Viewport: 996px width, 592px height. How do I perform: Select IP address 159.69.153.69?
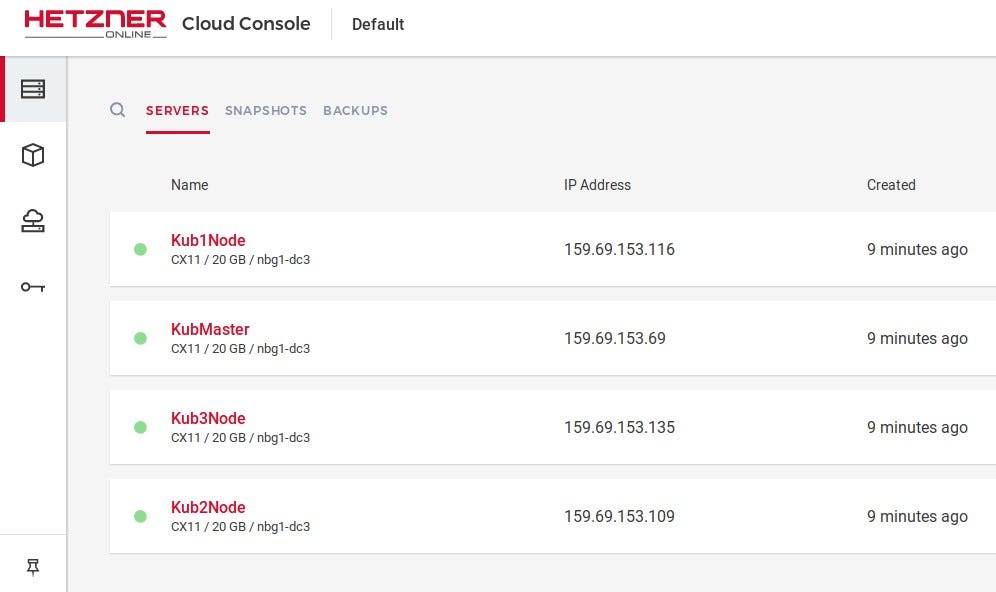tap(615, 338)
